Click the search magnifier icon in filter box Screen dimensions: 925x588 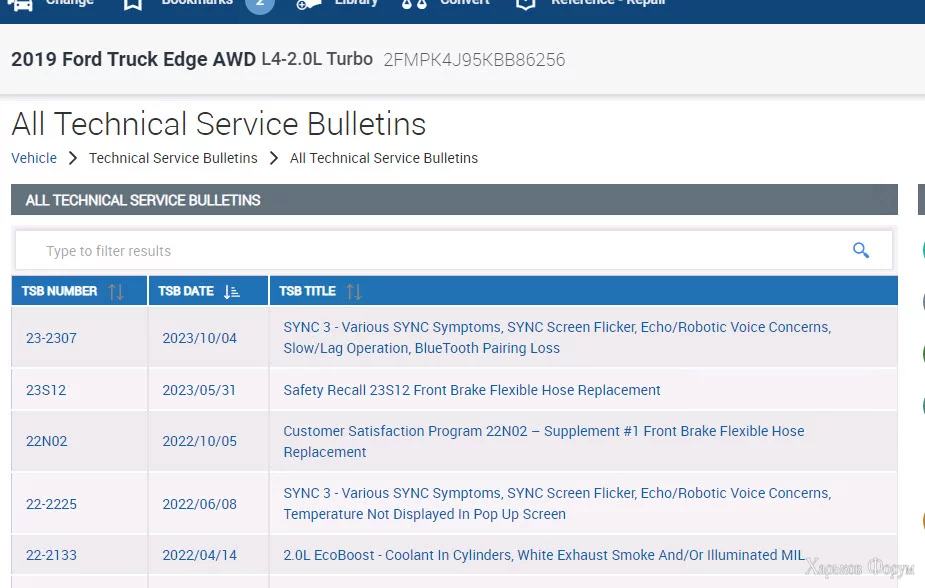coord(860,250)
